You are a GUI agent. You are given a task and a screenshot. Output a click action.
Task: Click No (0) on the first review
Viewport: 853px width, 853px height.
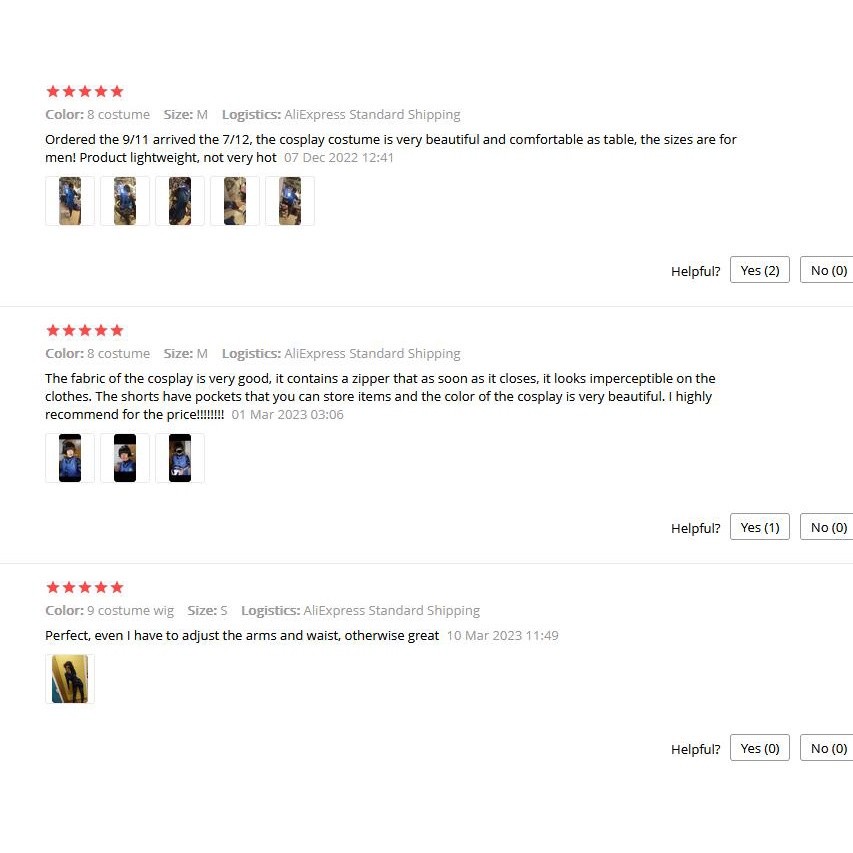tap(827, 270)
